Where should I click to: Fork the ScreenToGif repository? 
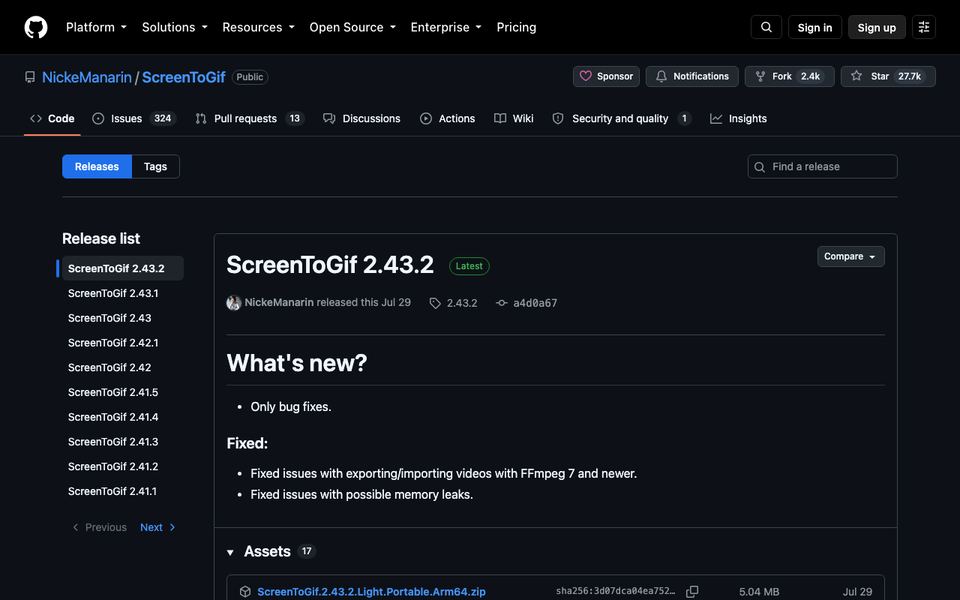click(x=789, y=77)
